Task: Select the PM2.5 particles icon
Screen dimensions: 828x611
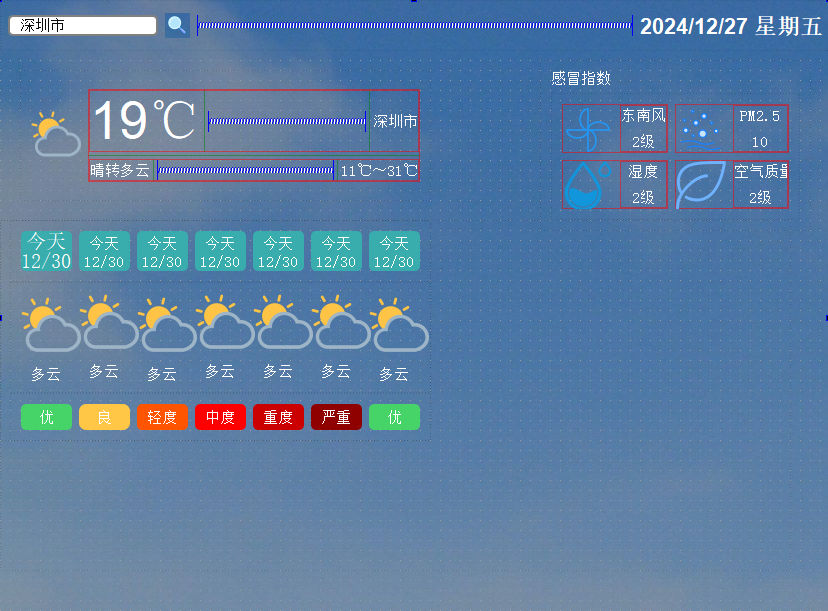Action: (x=702, y=129)
